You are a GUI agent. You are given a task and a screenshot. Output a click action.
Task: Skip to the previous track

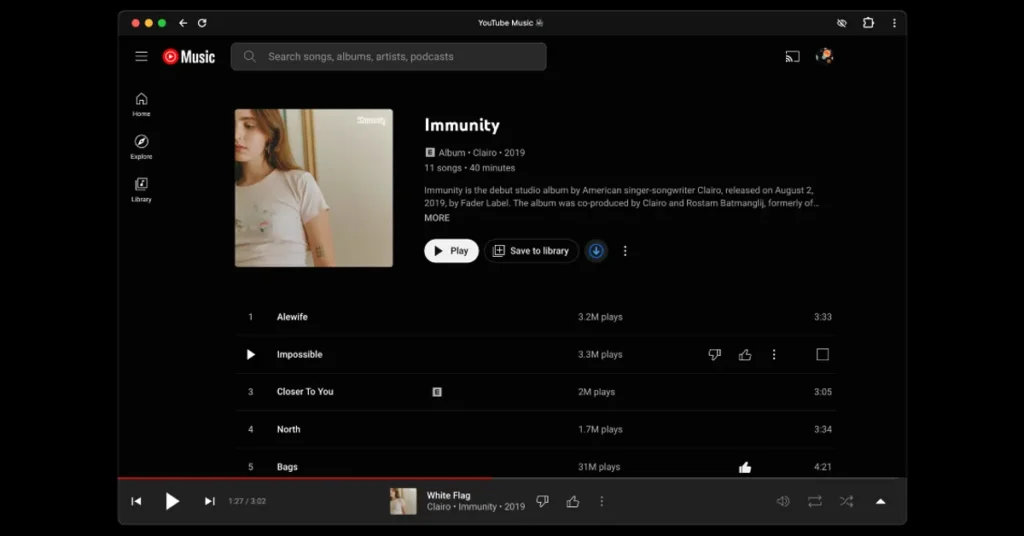pyautogui.click(x=136, y=501)
